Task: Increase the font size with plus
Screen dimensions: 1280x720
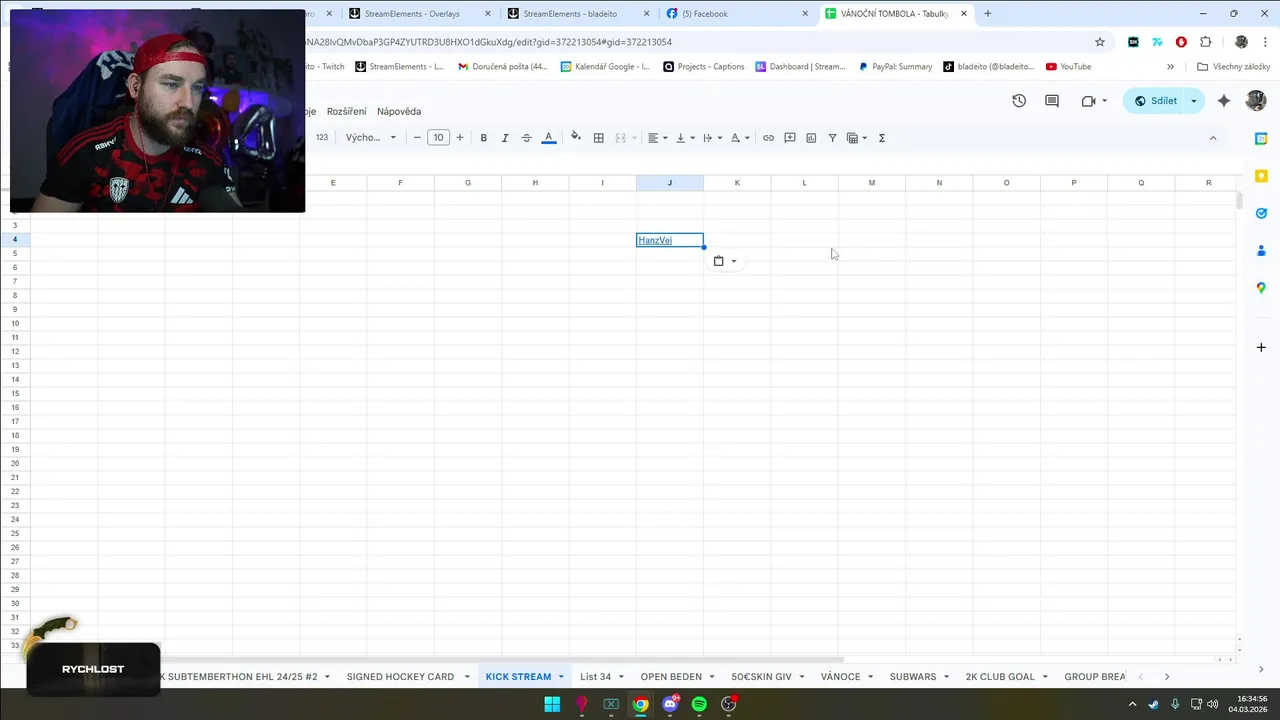Action: [x=460, y=138]
